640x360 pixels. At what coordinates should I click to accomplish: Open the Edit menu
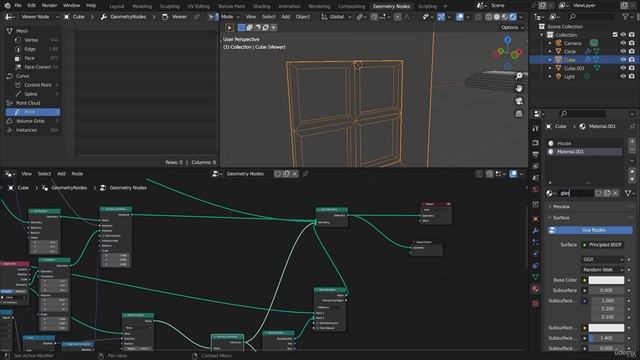click(x=31, y=6)
